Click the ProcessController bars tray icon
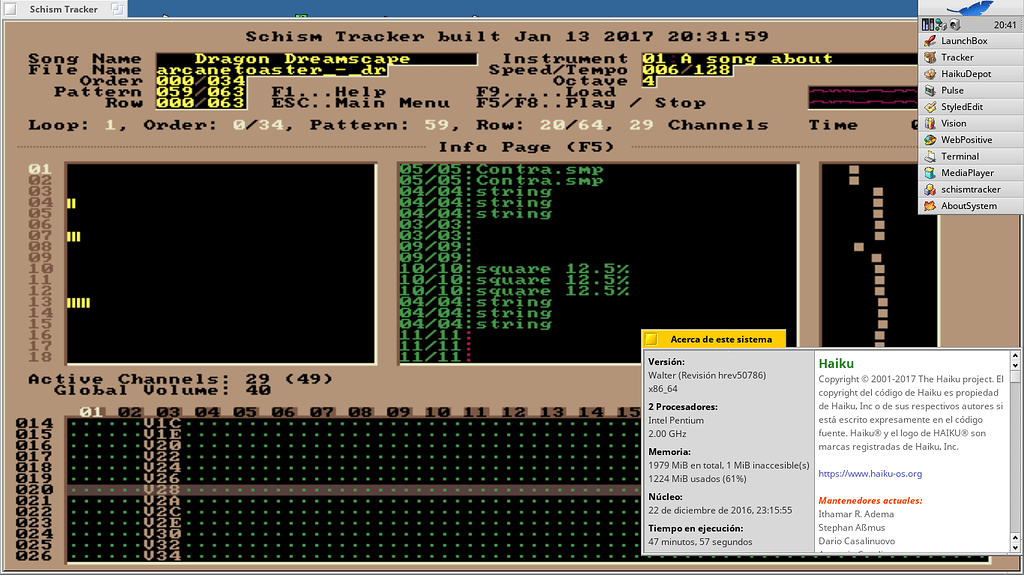This screenshot has height=575, width=1024. (928, 25)
